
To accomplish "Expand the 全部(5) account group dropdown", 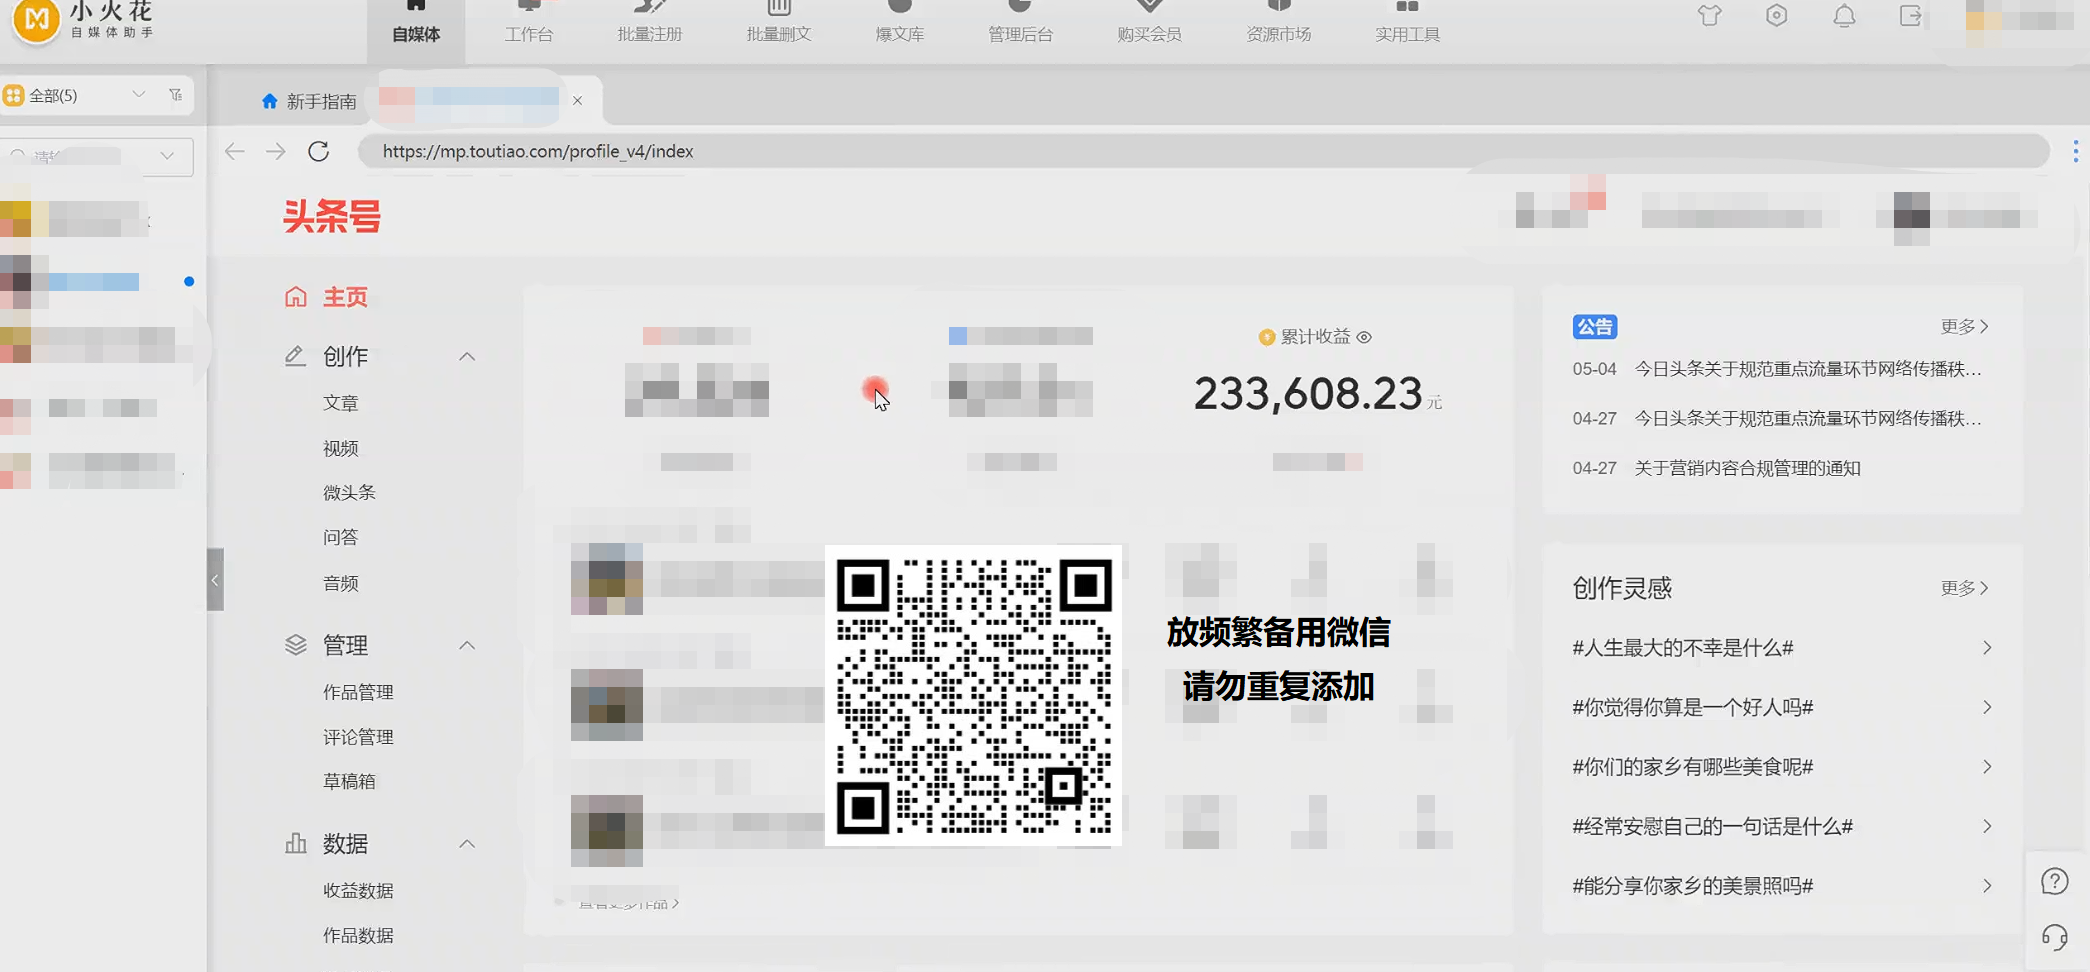I will click(x=139, y=94).
